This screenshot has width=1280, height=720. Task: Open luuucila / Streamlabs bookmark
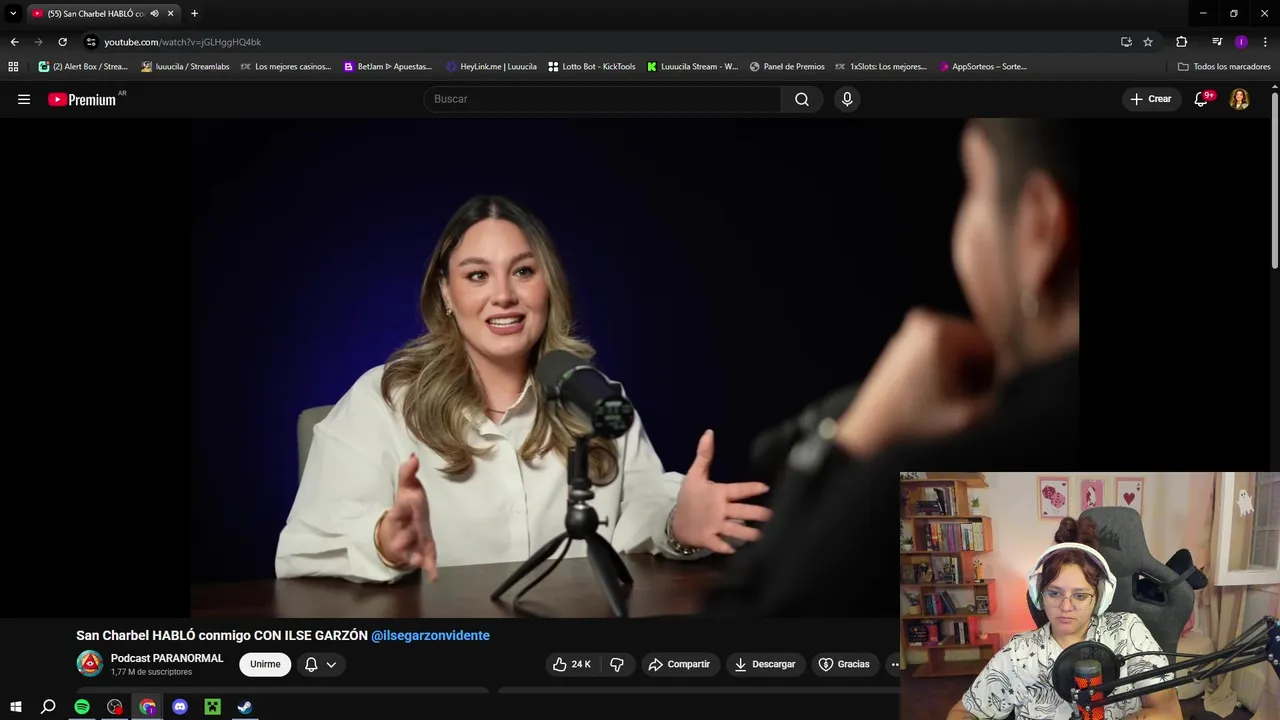coord(186,67)
